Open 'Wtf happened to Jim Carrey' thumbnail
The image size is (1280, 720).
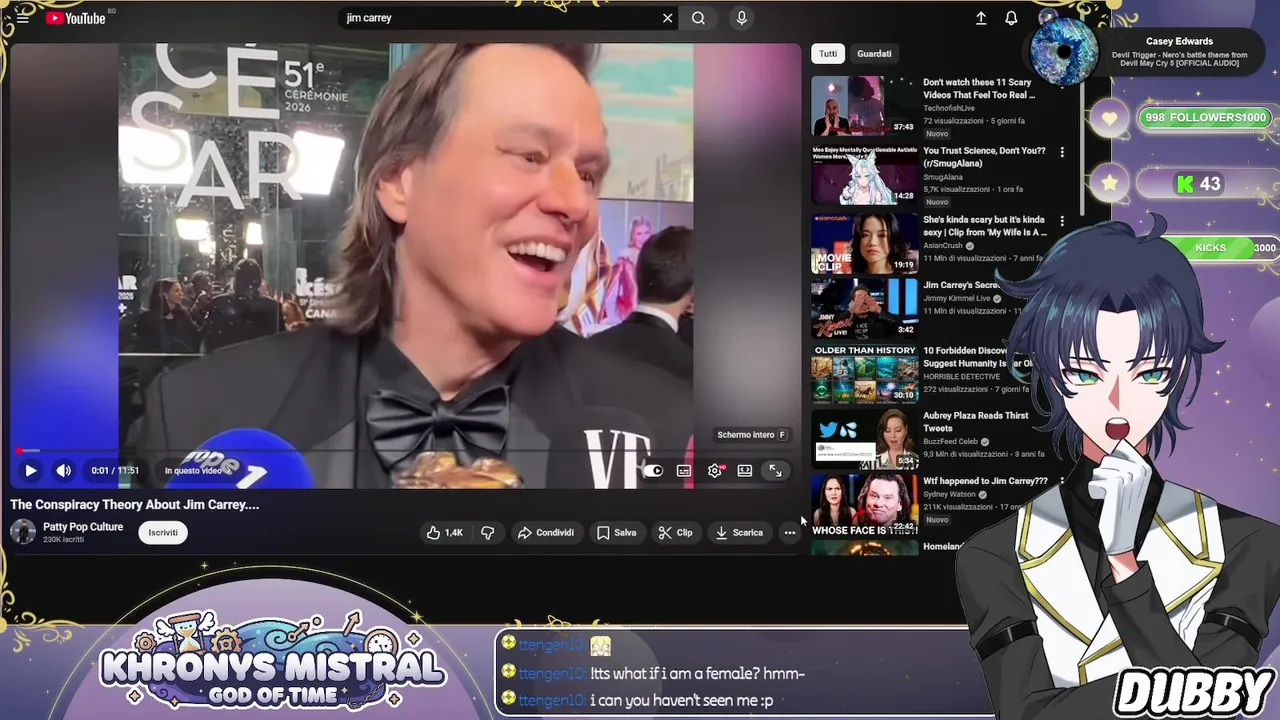tap(864, 504)
